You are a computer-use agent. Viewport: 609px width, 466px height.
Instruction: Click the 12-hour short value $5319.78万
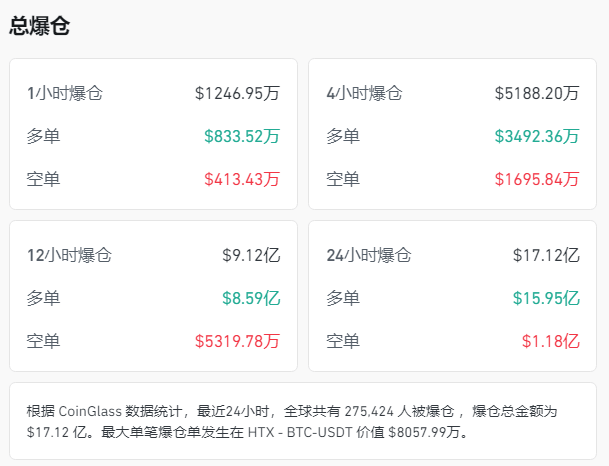[x=238, y=341]
